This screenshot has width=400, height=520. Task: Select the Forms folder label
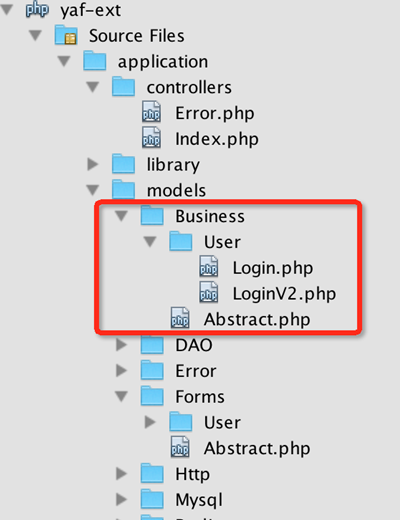pos(200,397)
